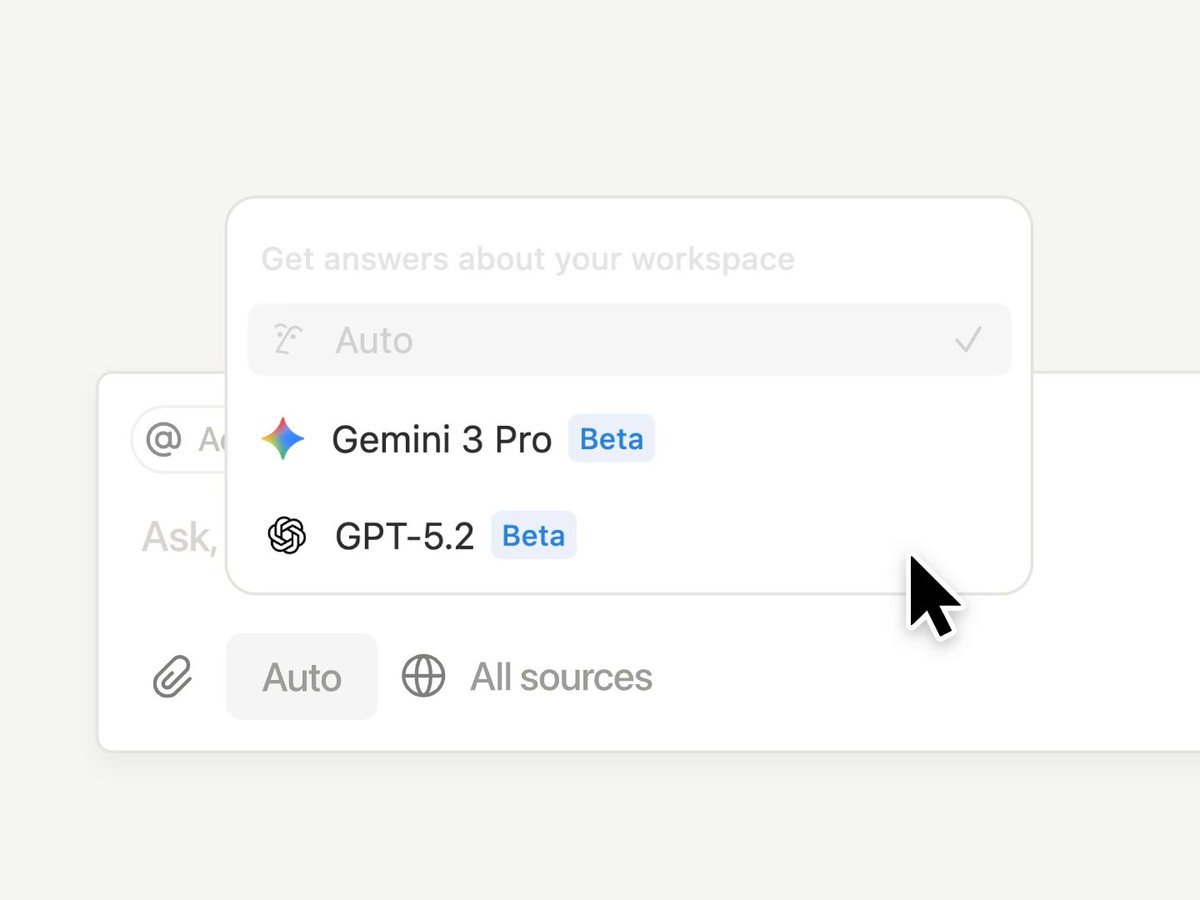The height and width of the screenshot is (900, 1200).
Task: Click the checkmark beside Auto
Action: click(967, 341)
